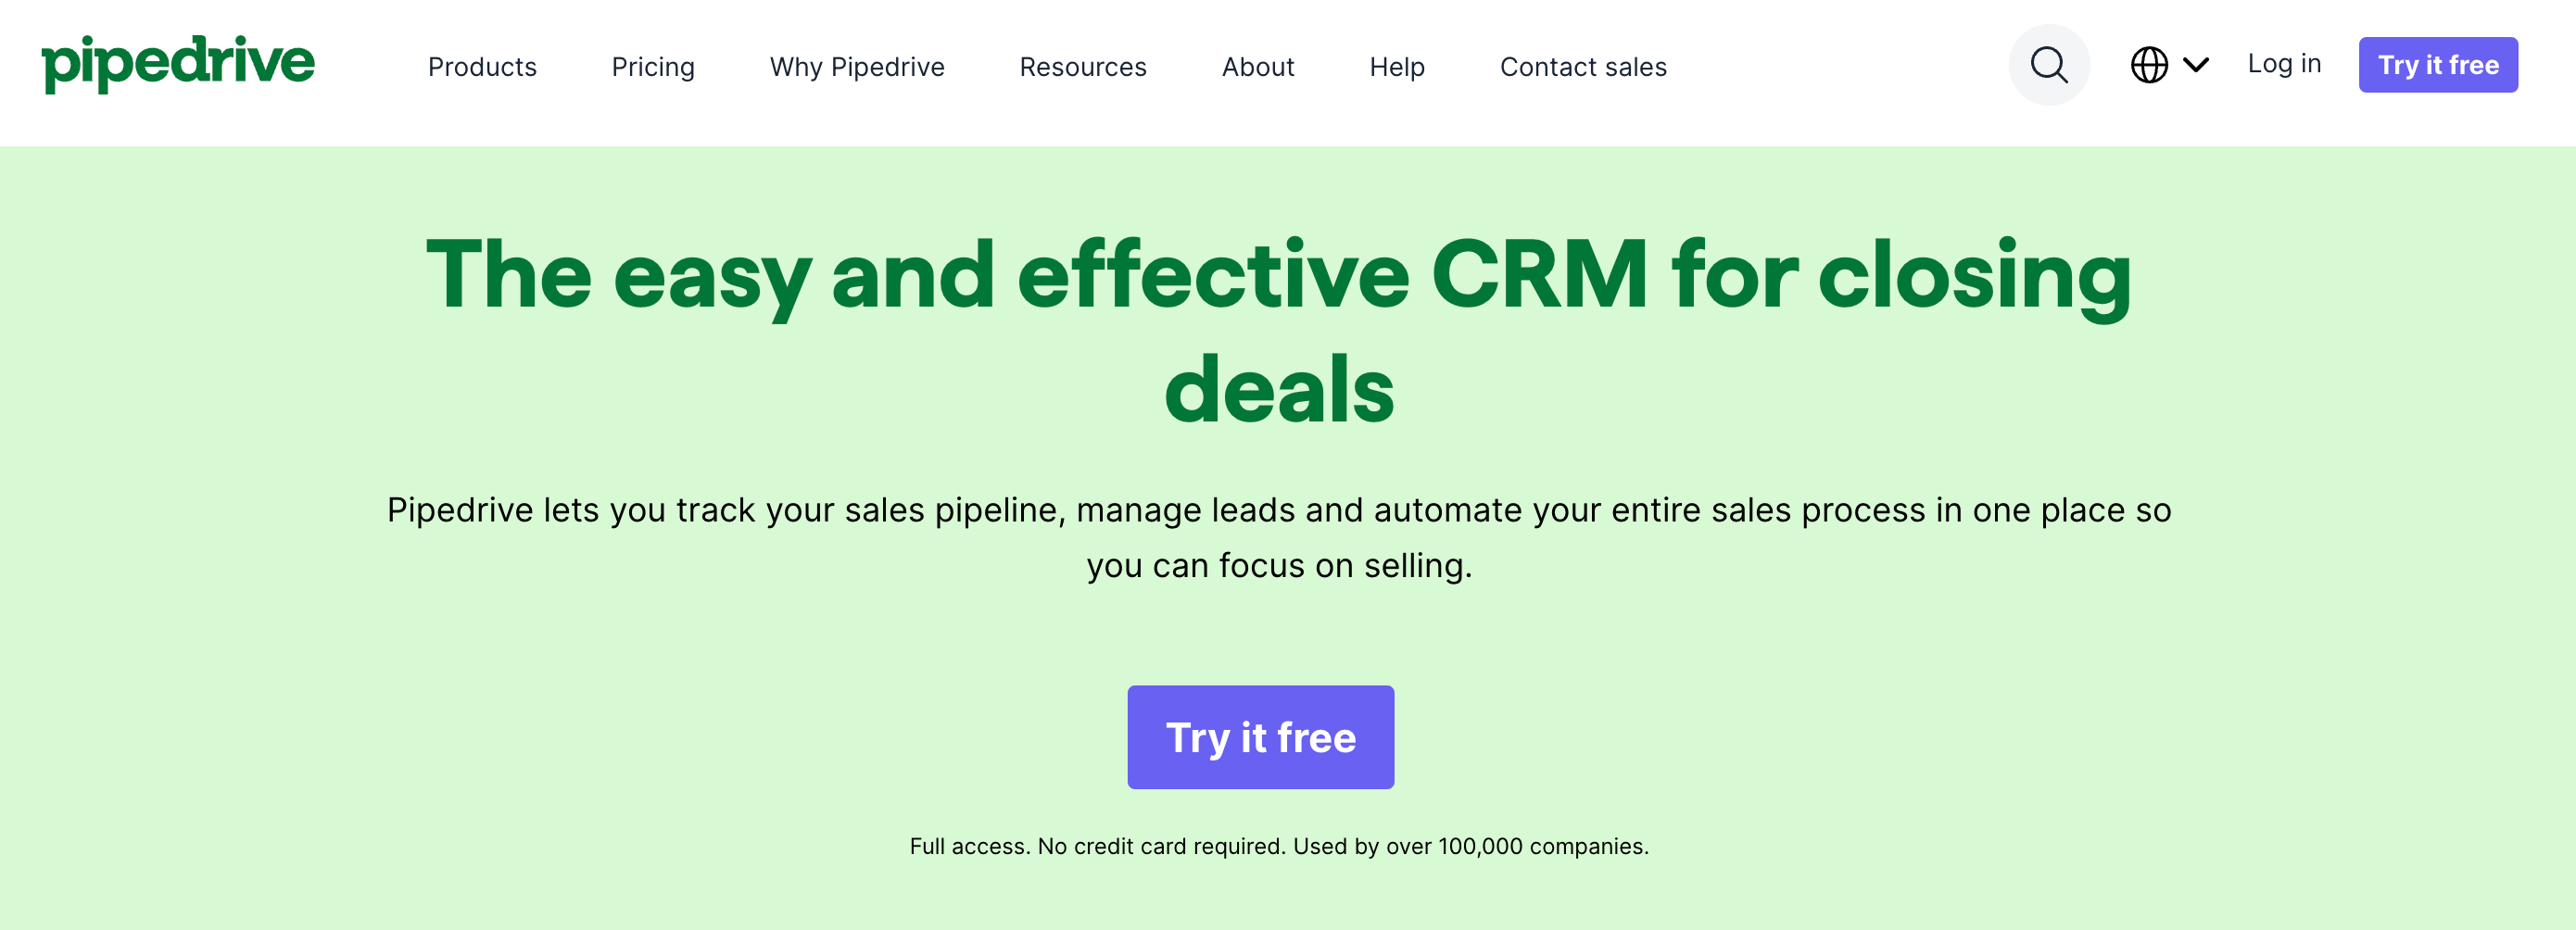Click the Pipedrive lets you track description line
Screen dimensions: 2576x930
1279,510
